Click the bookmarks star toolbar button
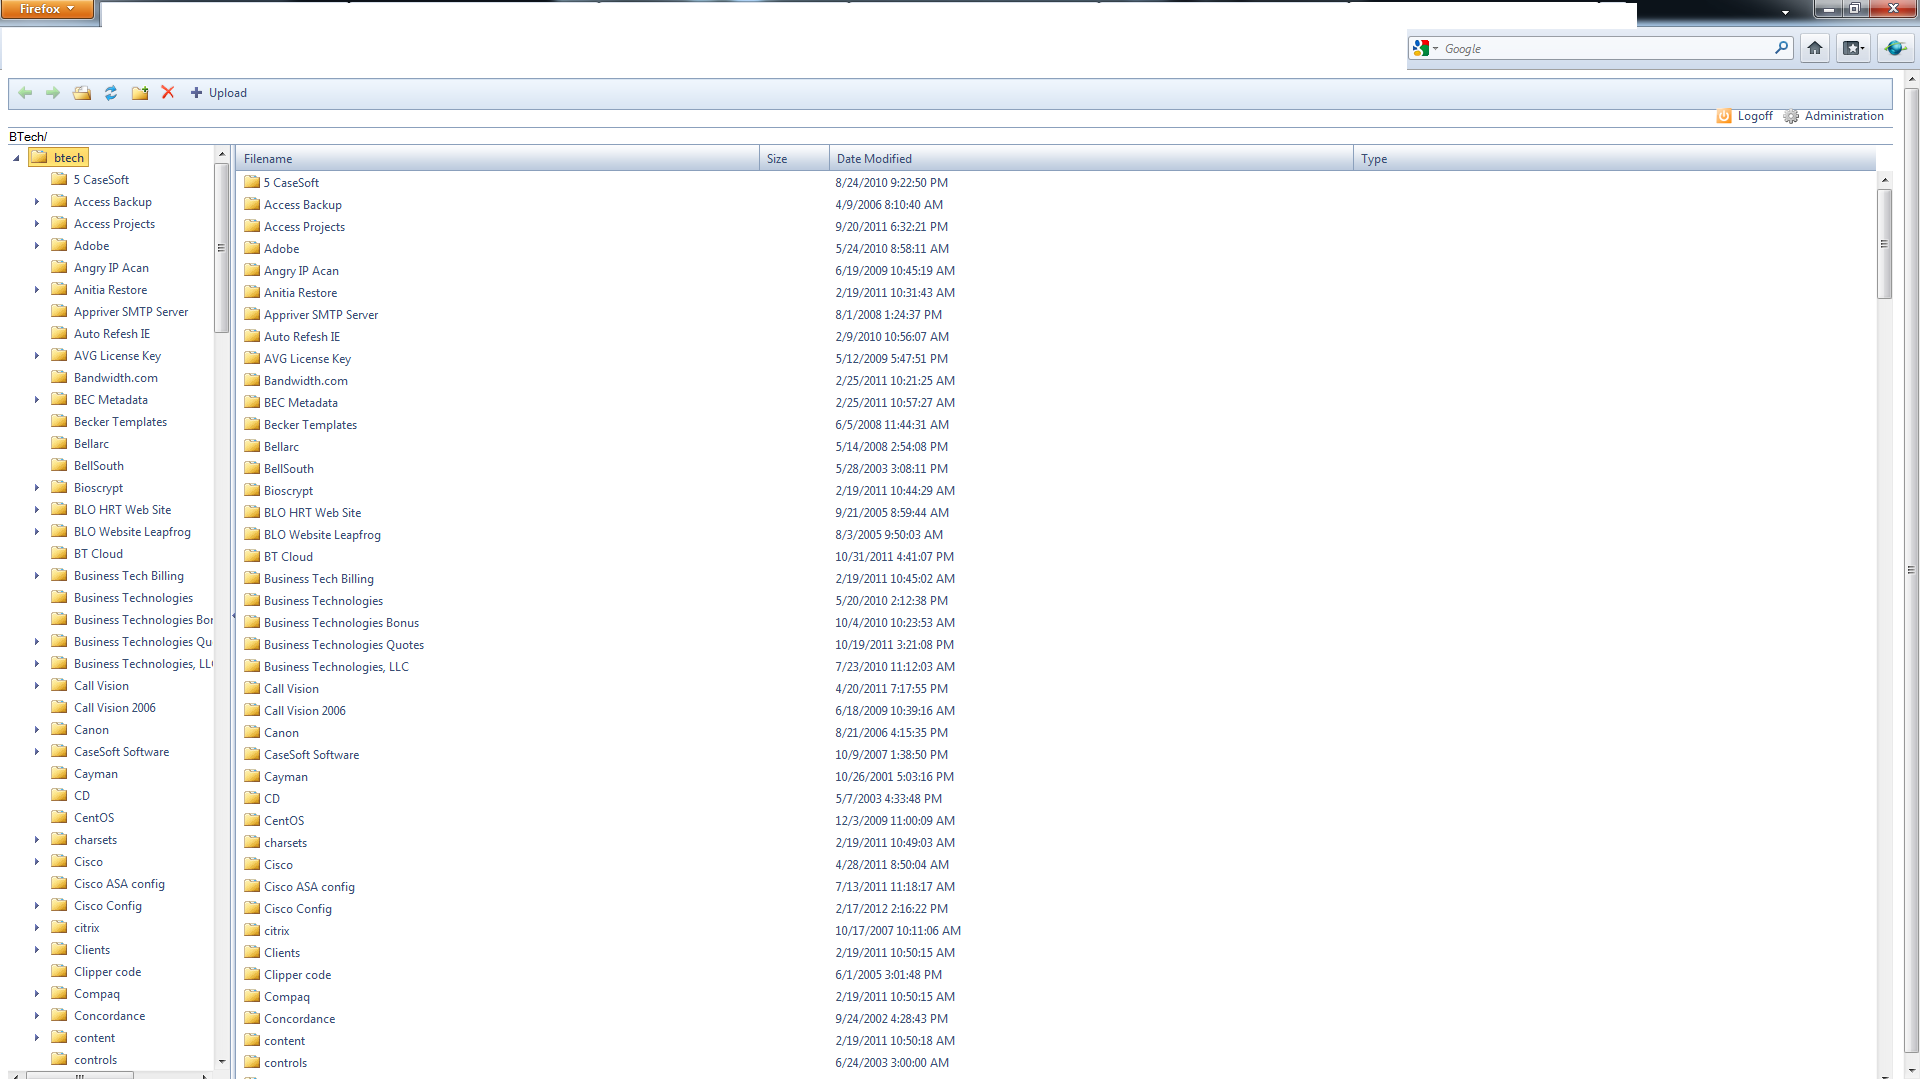This screenshot has height=1080, width=1920. click(x=1853, y=48)
